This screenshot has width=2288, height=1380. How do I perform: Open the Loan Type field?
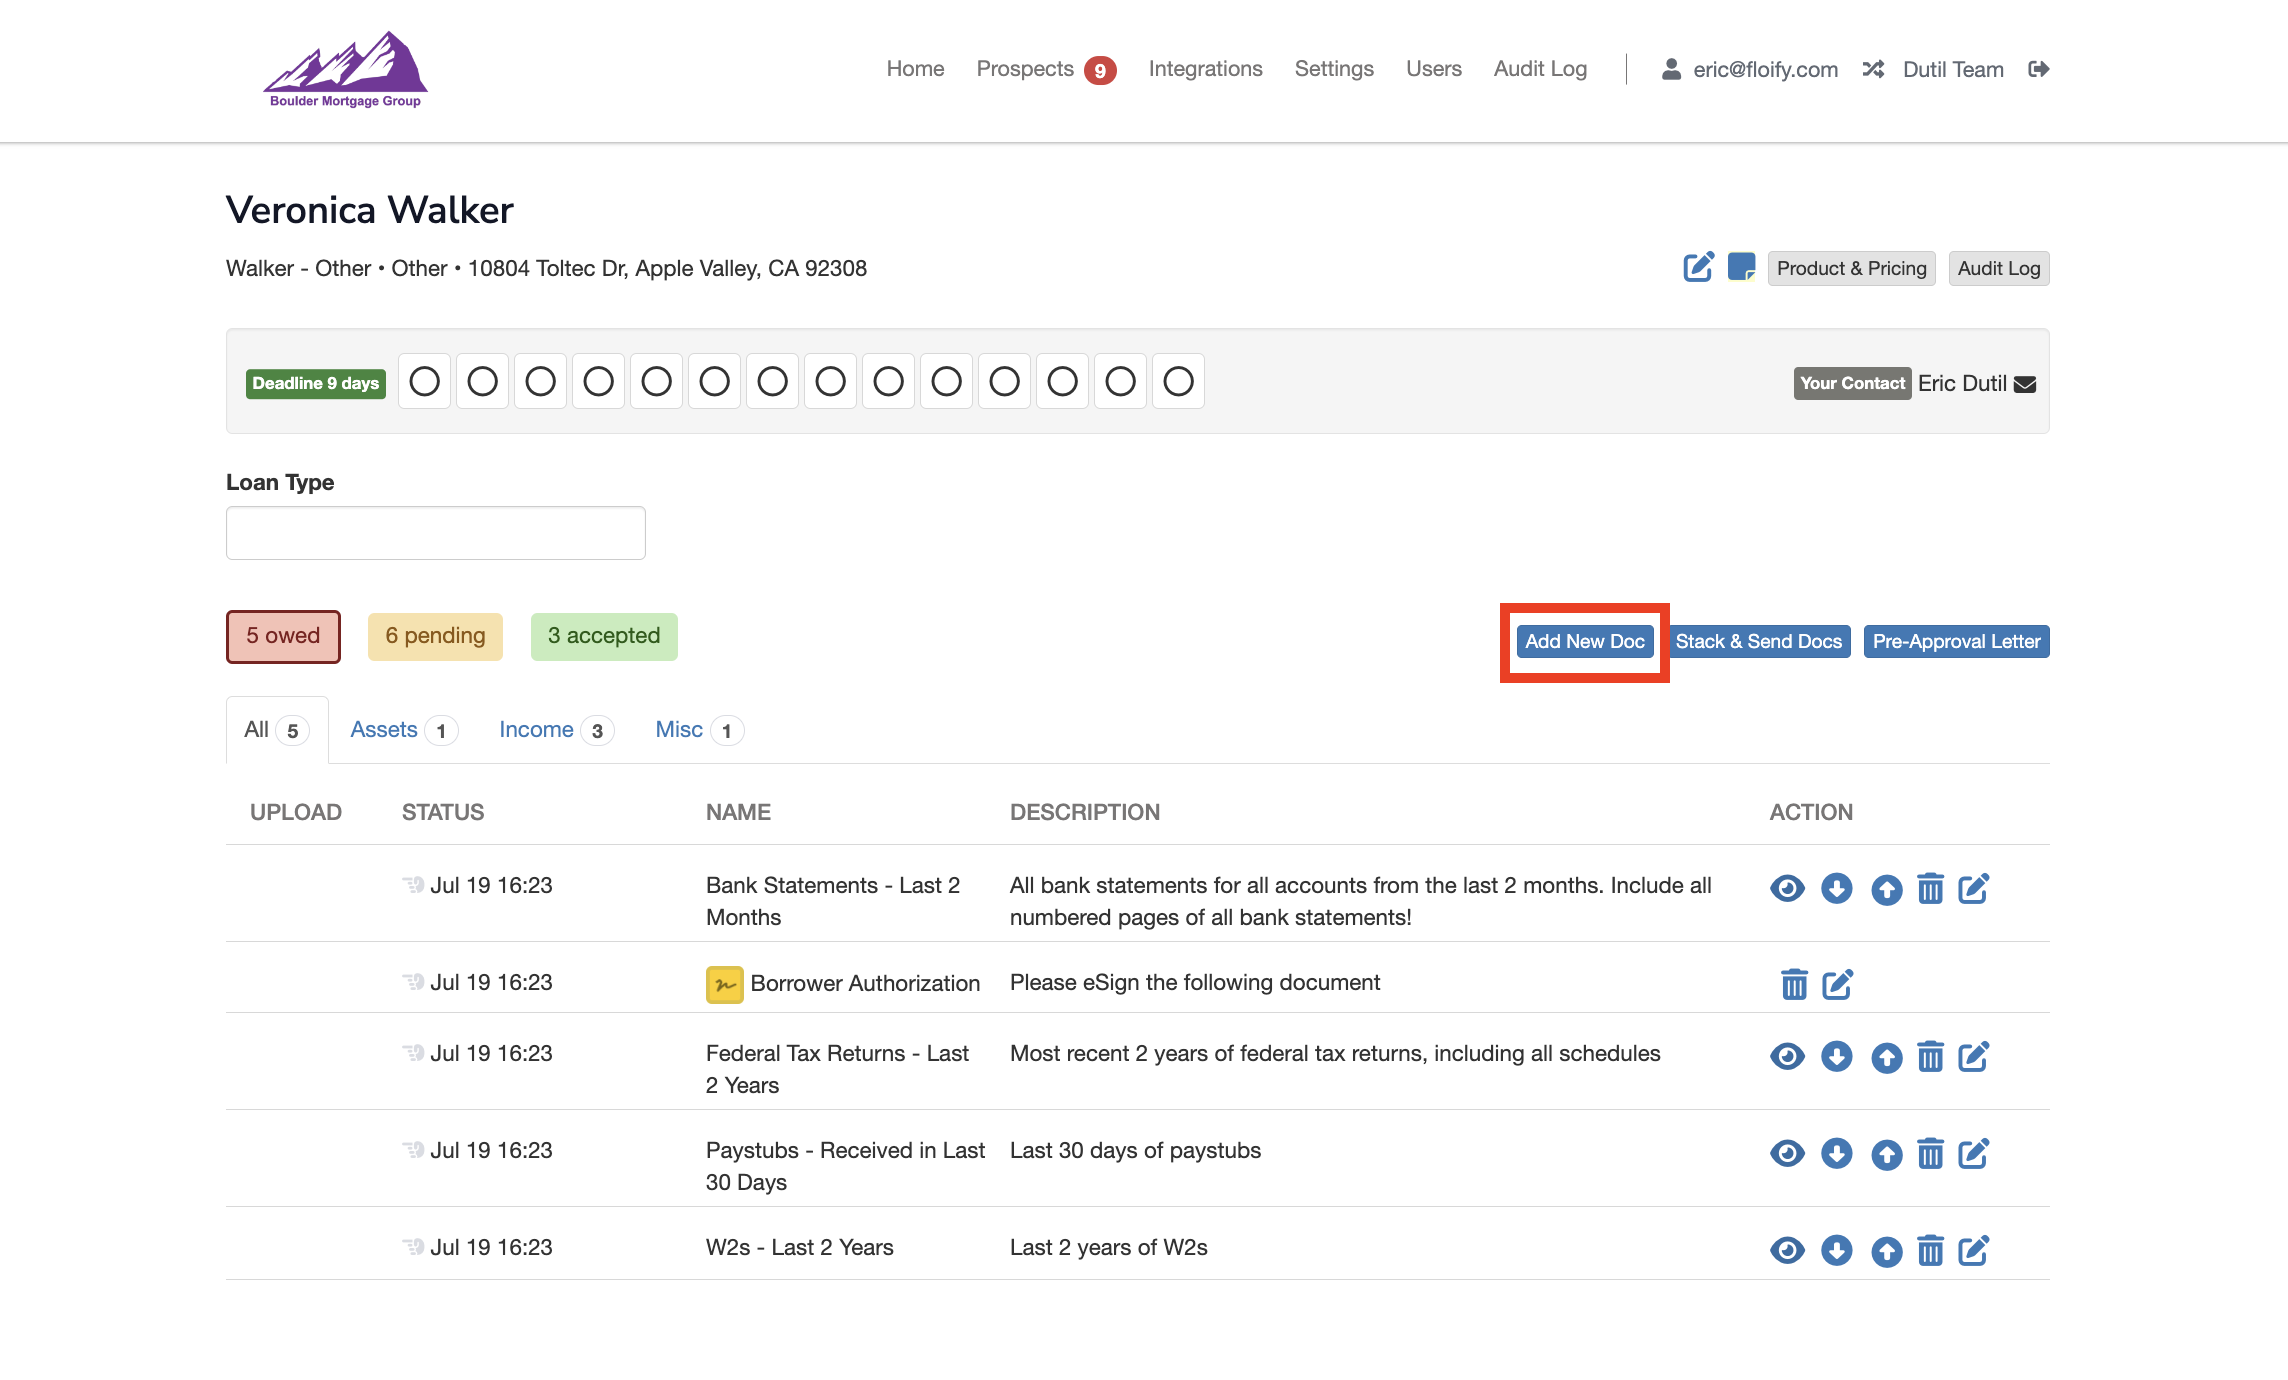click(x=435, y=532)
